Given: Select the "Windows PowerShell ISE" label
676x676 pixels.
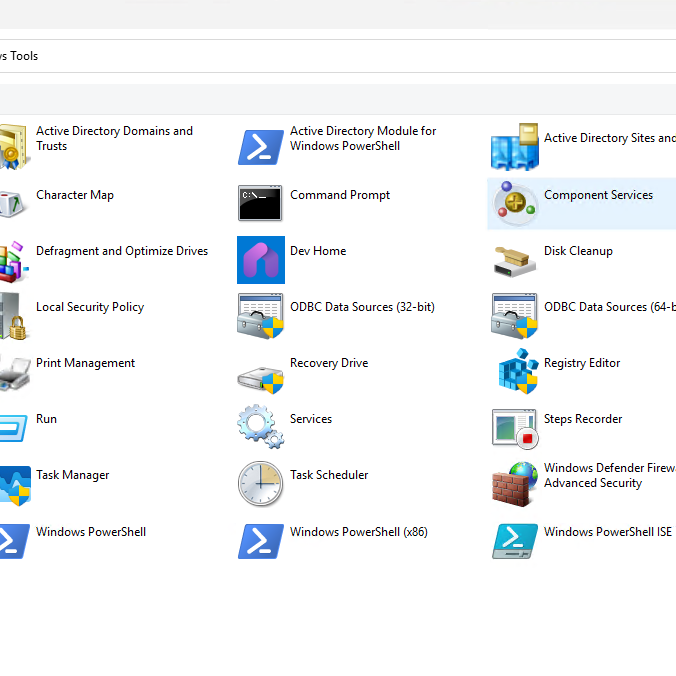Looking at the screenshot, I should point(608,532).
